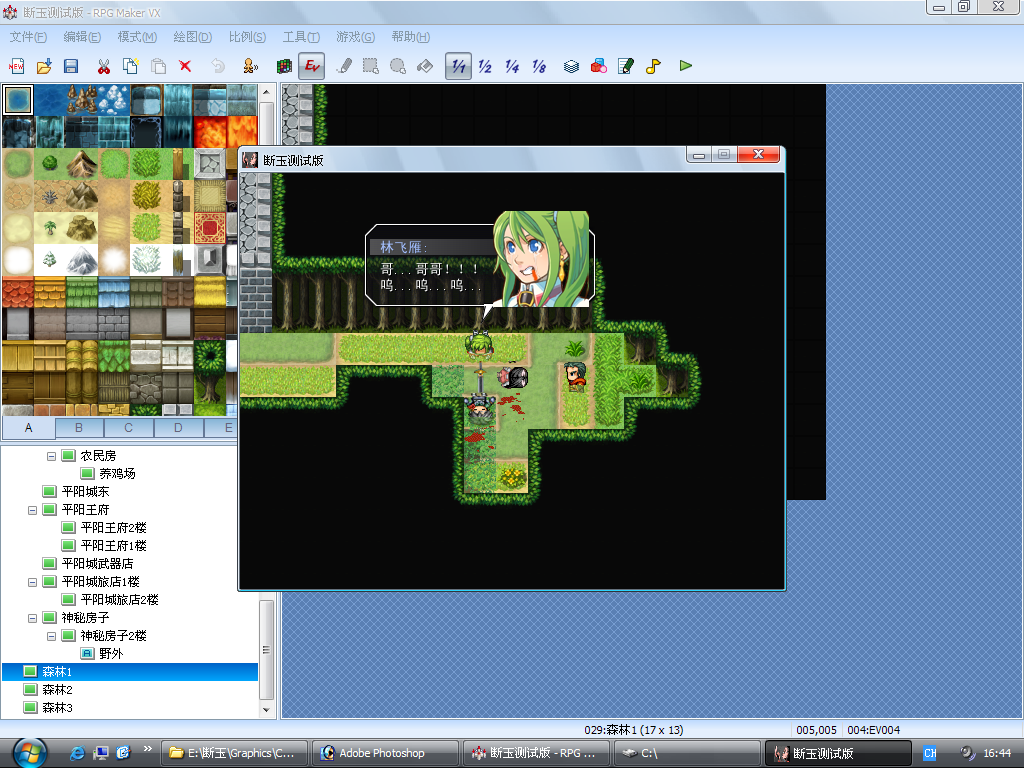Save the project with the floppy disk icon
This screenshot has height=768, width=1024.
[x=71, y=66]
